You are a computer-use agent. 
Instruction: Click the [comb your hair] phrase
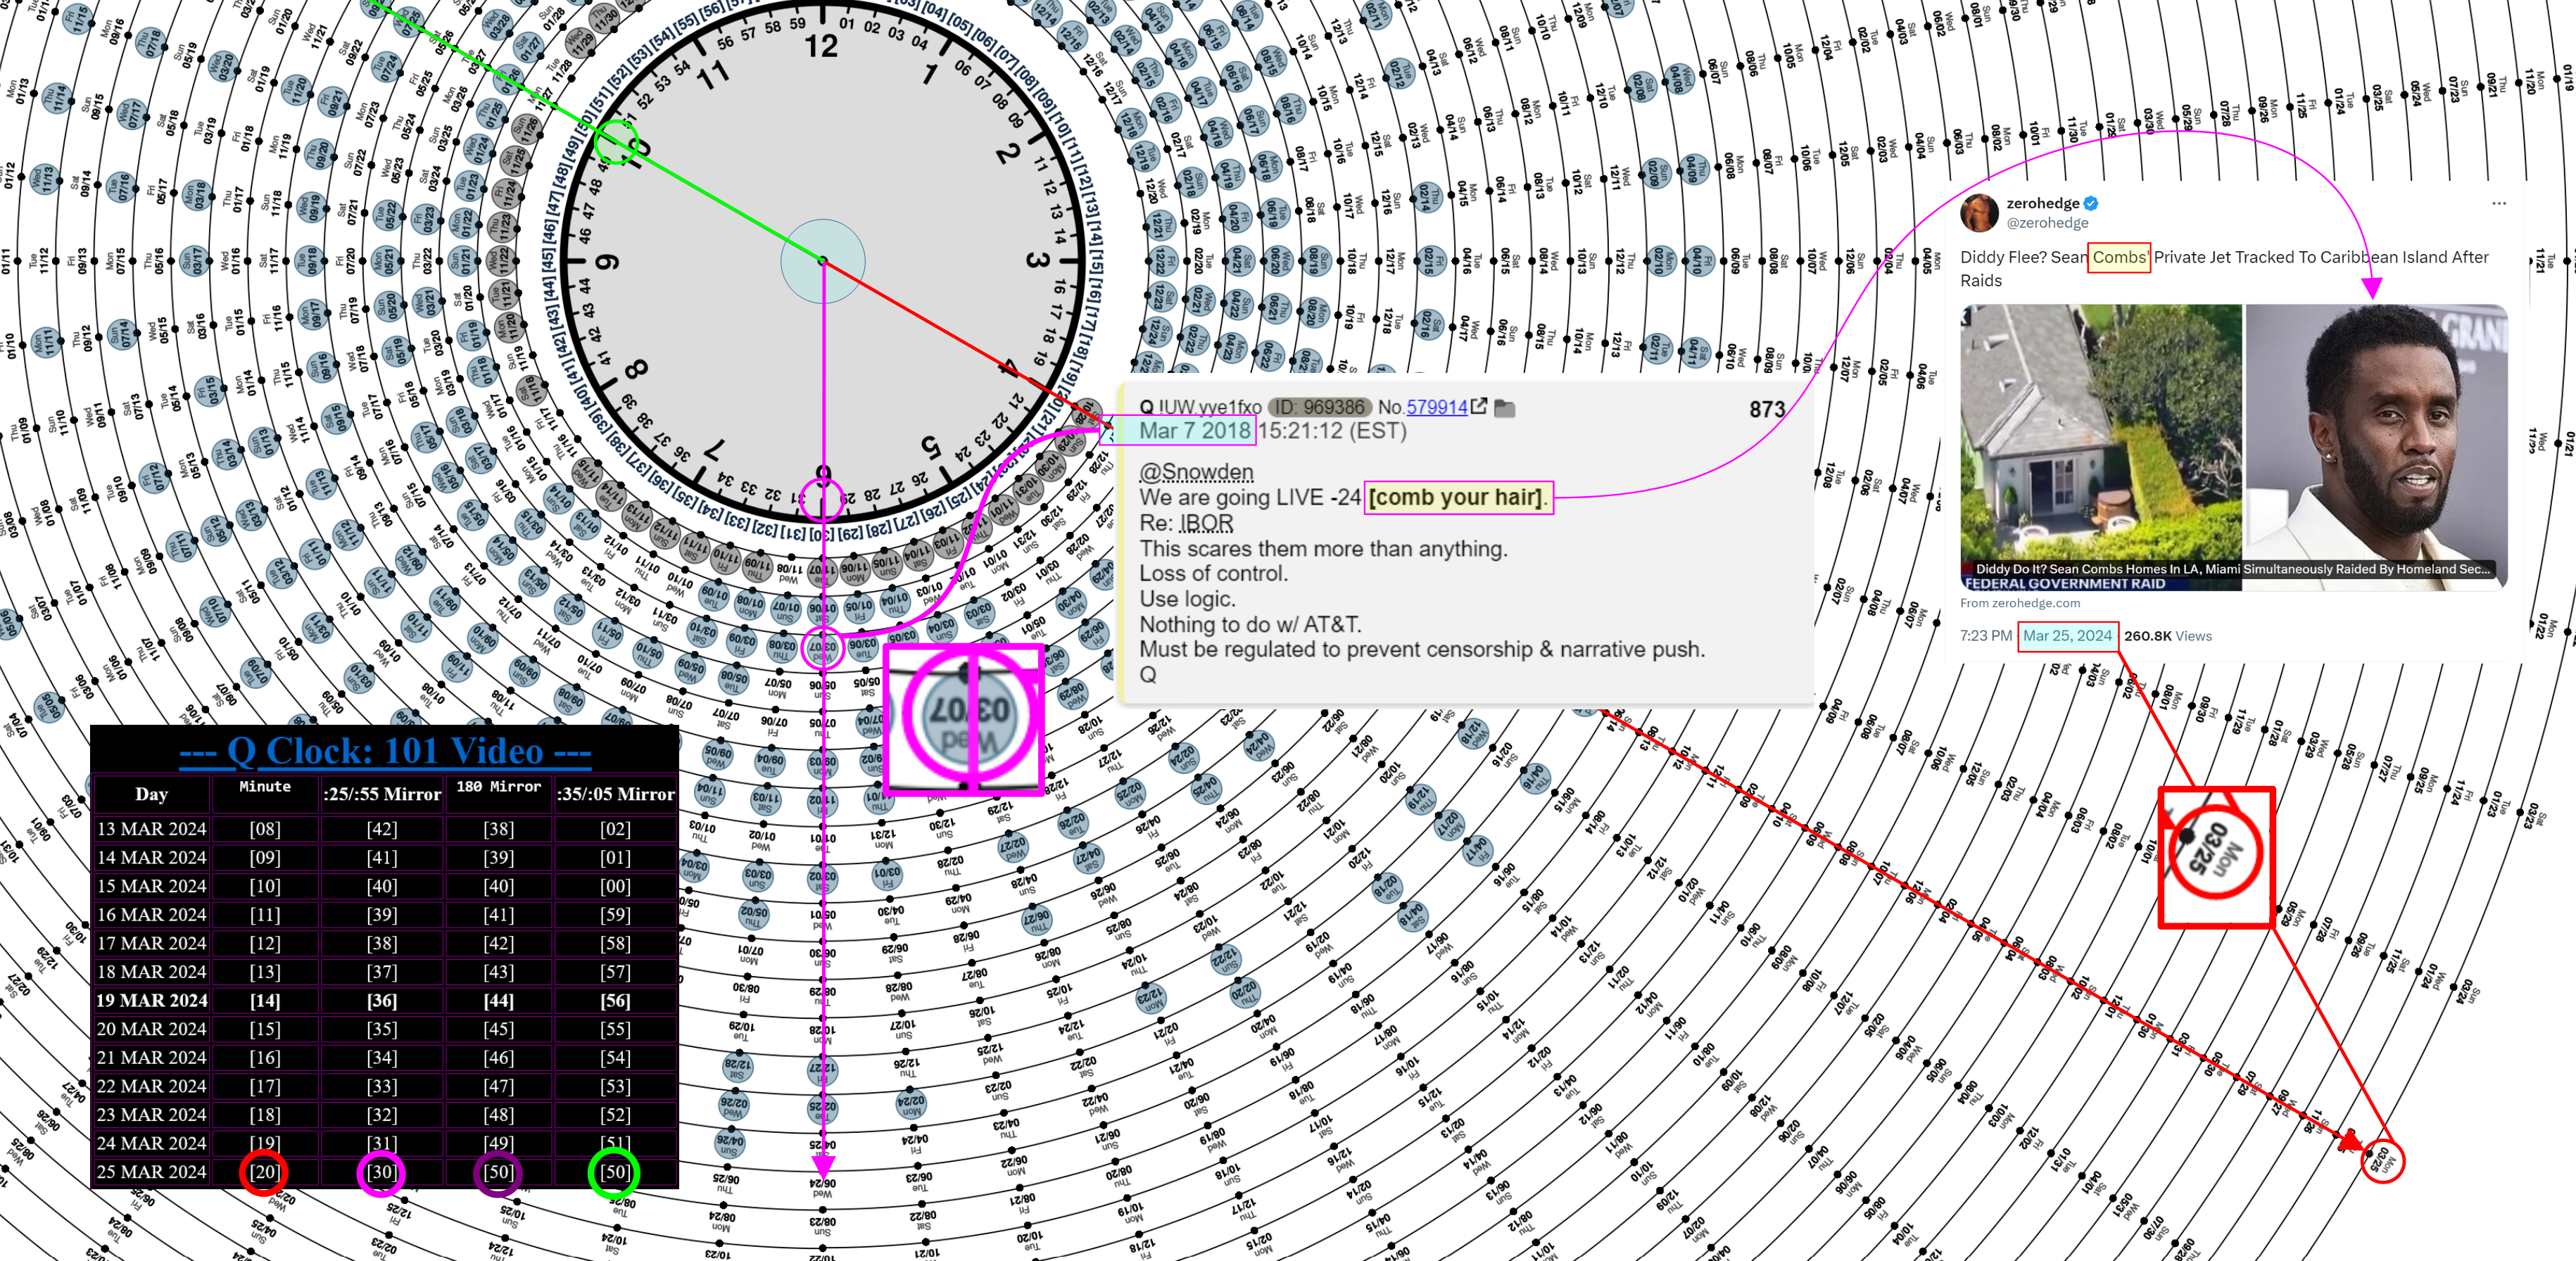(x=1457, y=497)
